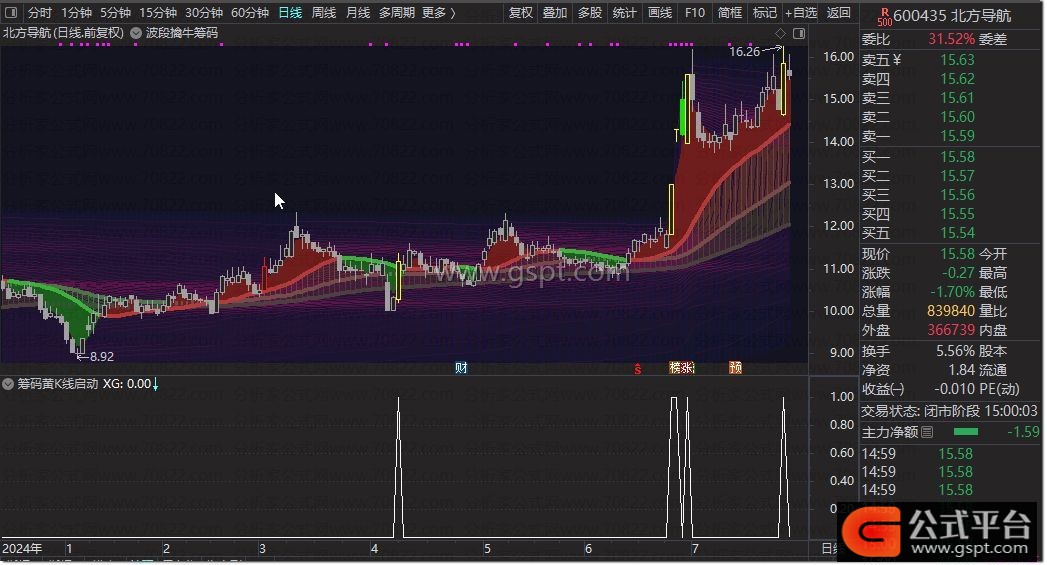Screen dimensions: 1047x565
Task: Switch to the 1分钟 period
Action: click(x=76, y=13)
